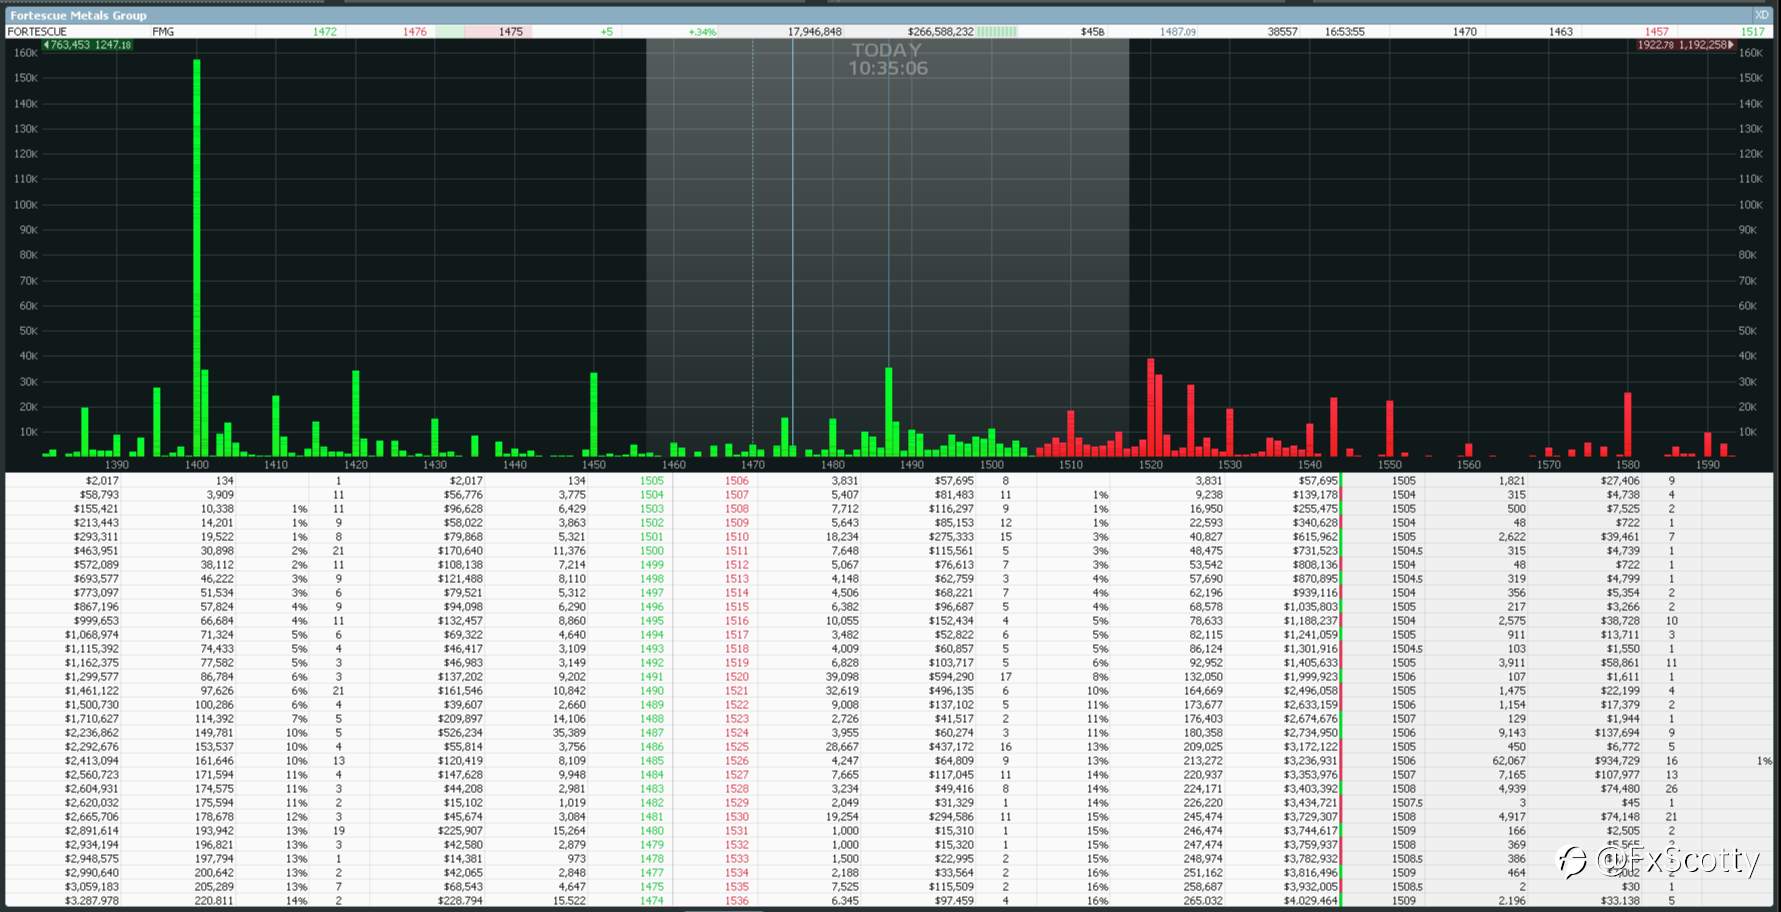
Task: Select the Fortescue Metals Group window title
Action: point(78,15)
